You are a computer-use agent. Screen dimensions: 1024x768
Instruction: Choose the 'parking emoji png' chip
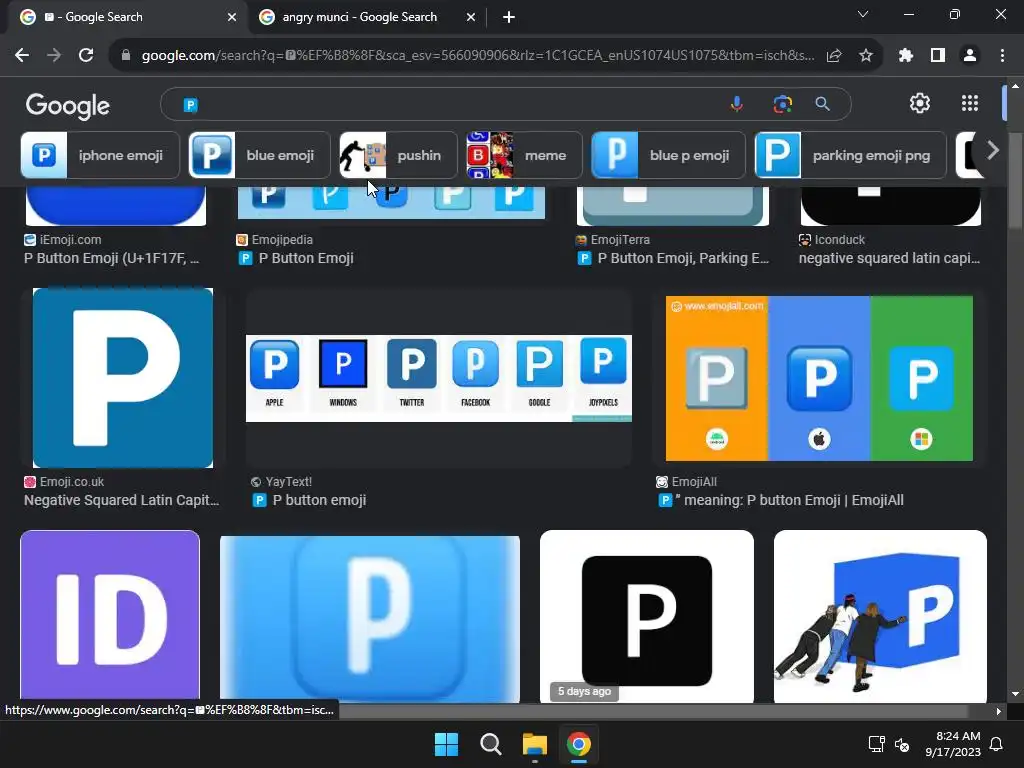coord(850,155)
